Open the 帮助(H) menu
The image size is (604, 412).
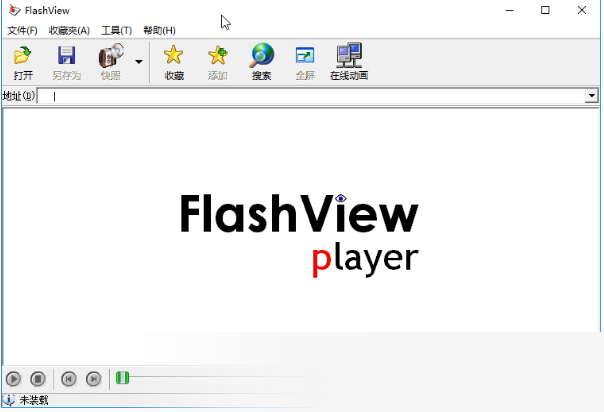coord(159,30)
